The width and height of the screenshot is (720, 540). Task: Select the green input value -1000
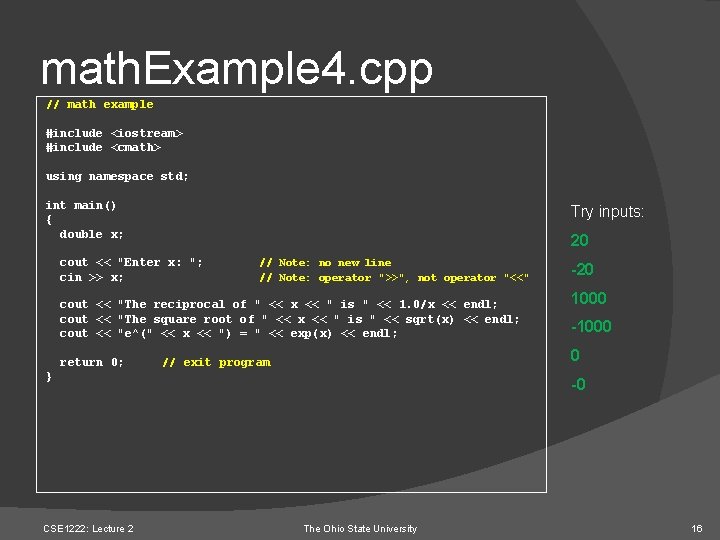pyautogui.click(x=591, y=326)
